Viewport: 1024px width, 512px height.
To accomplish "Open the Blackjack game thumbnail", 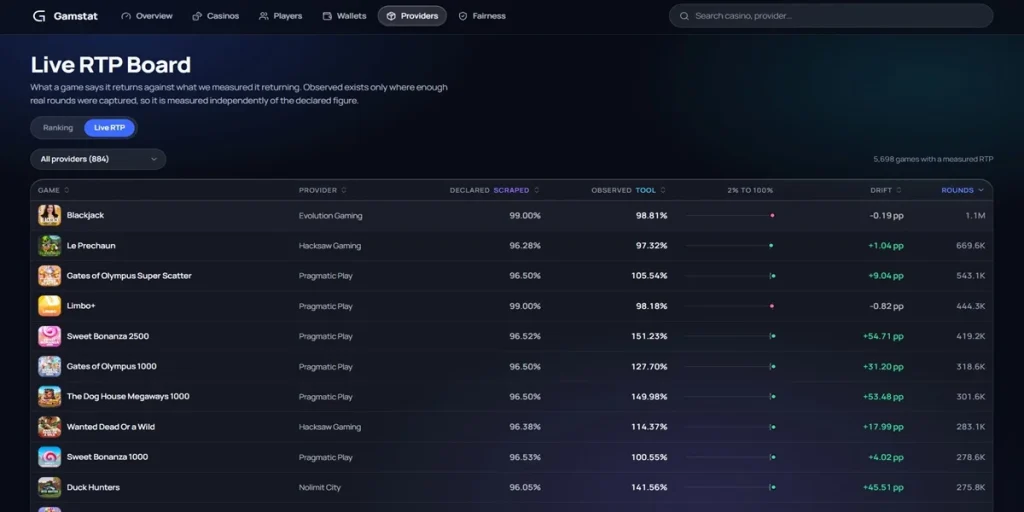I will tap(50, 216).
